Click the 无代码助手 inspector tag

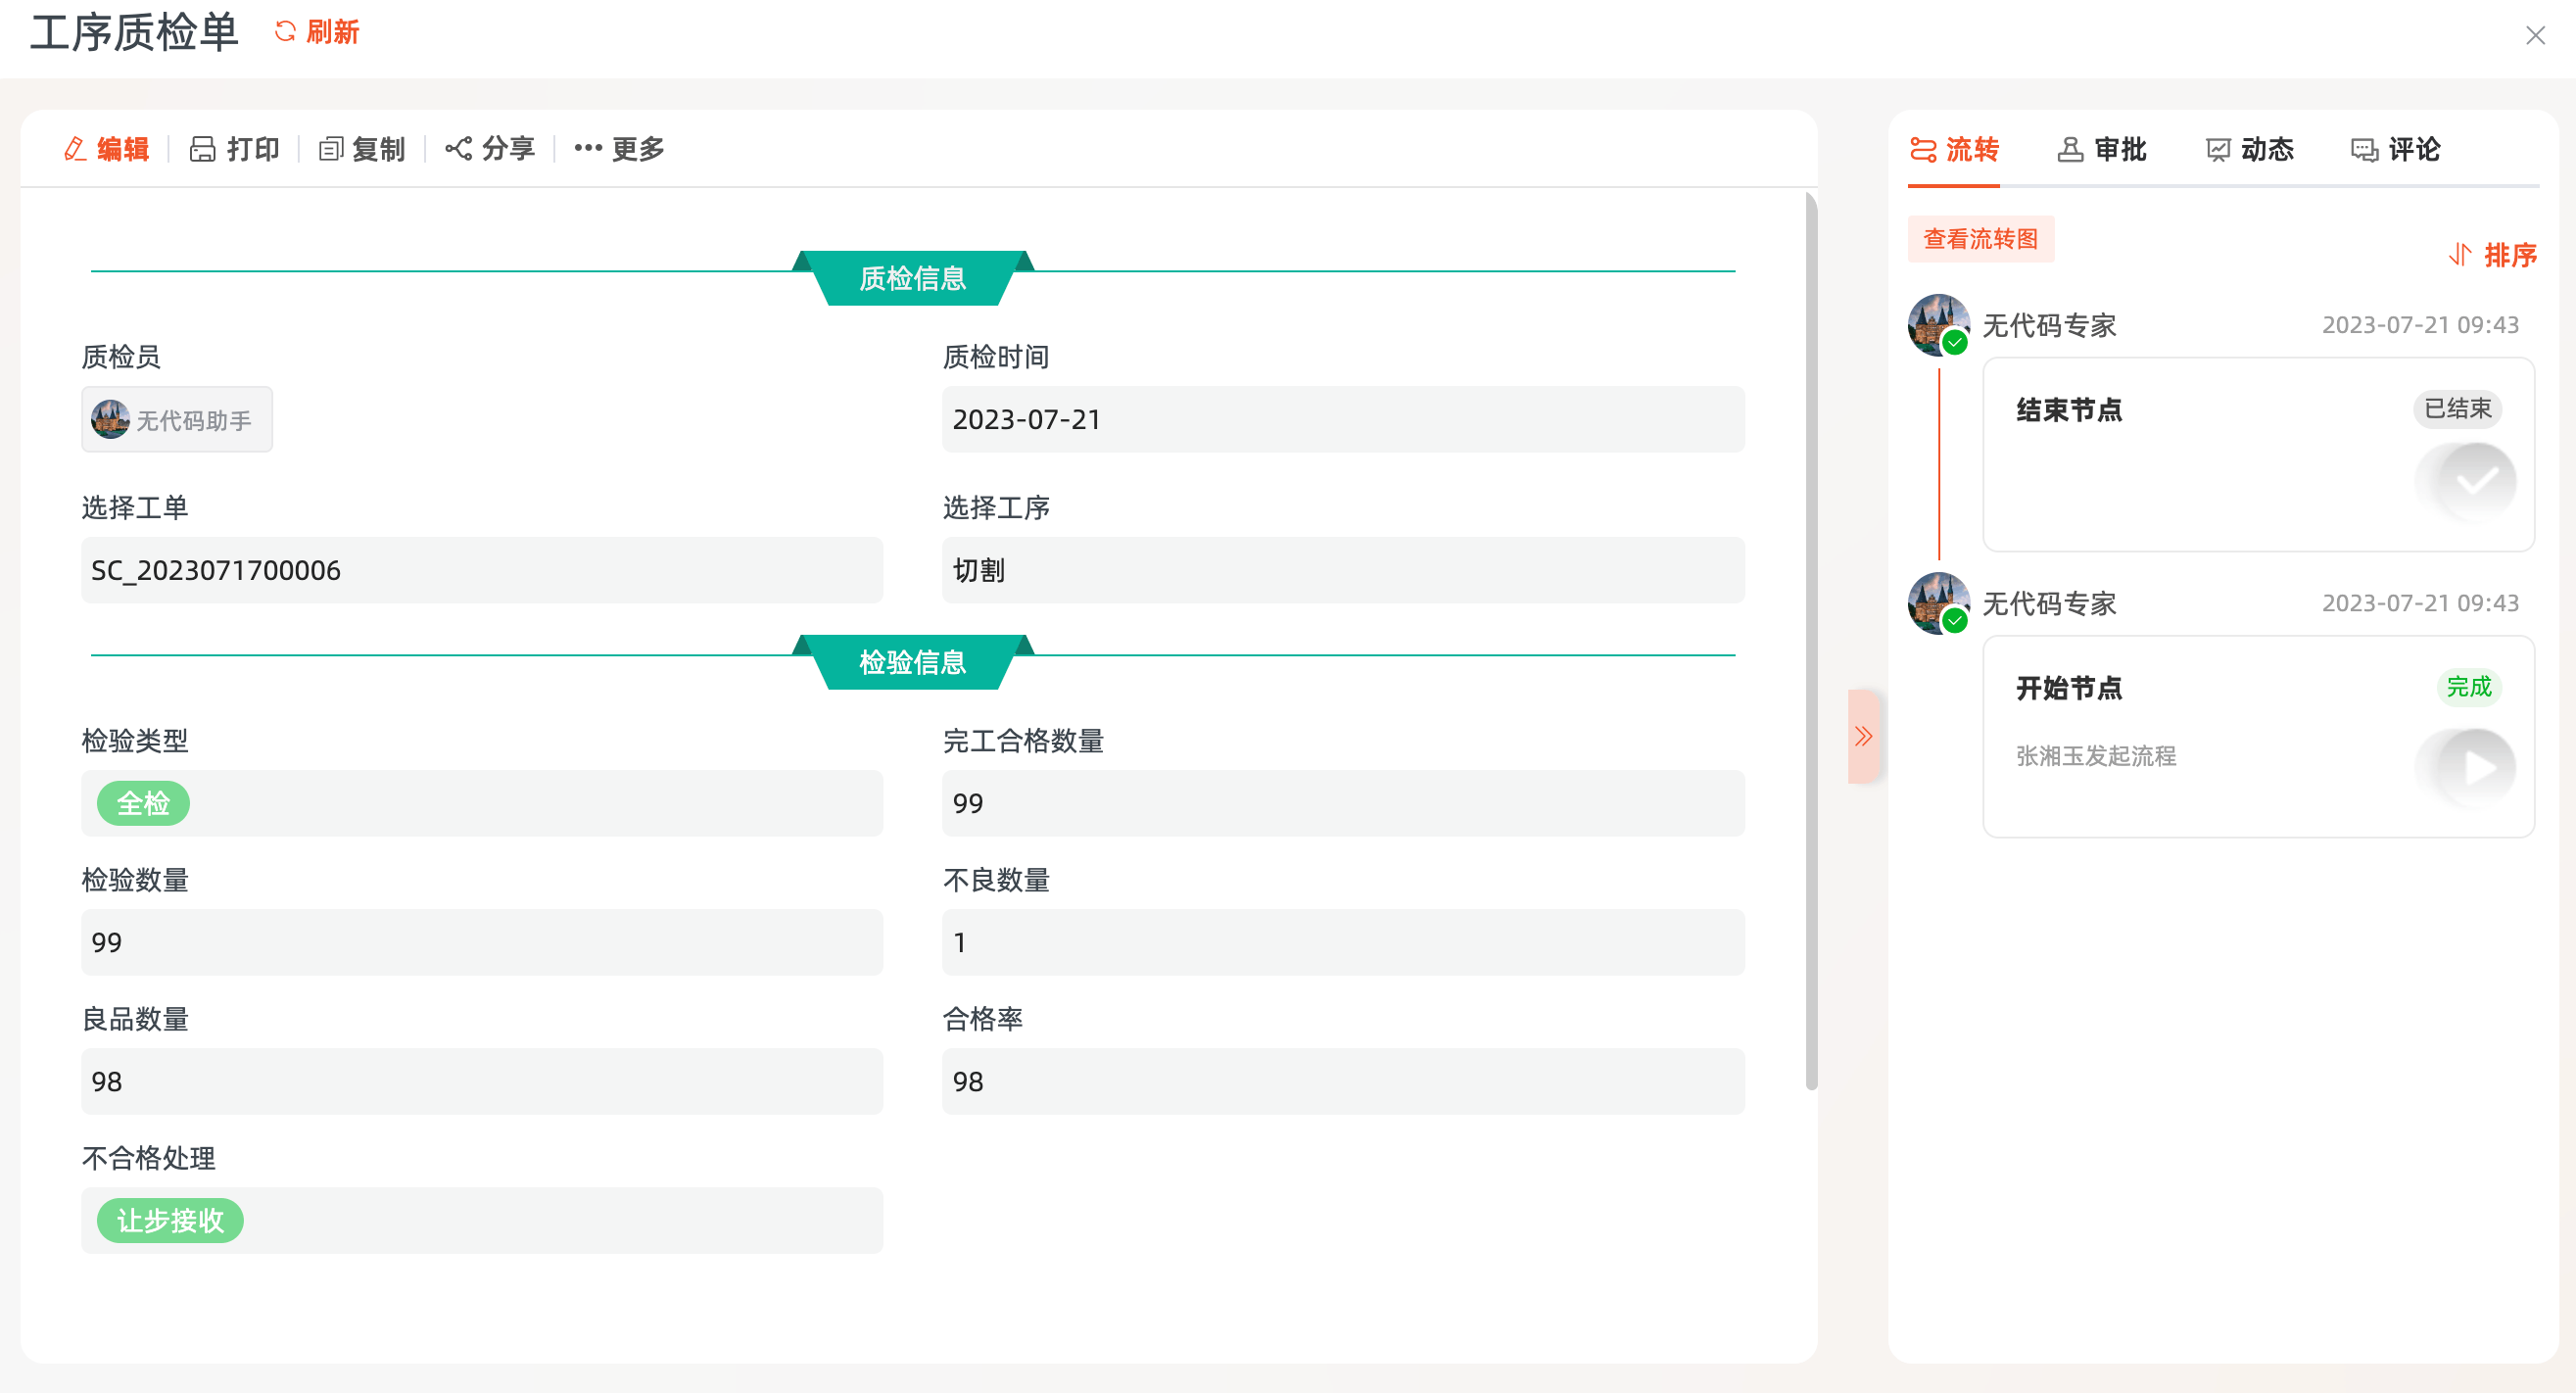[176, 420]
